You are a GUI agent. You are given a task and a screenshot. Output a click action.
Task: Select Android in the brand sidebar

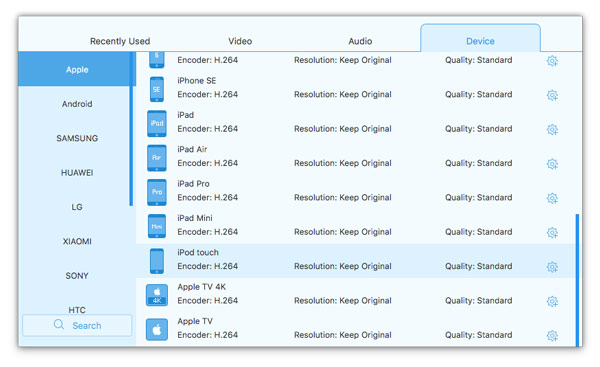[77, 104]
